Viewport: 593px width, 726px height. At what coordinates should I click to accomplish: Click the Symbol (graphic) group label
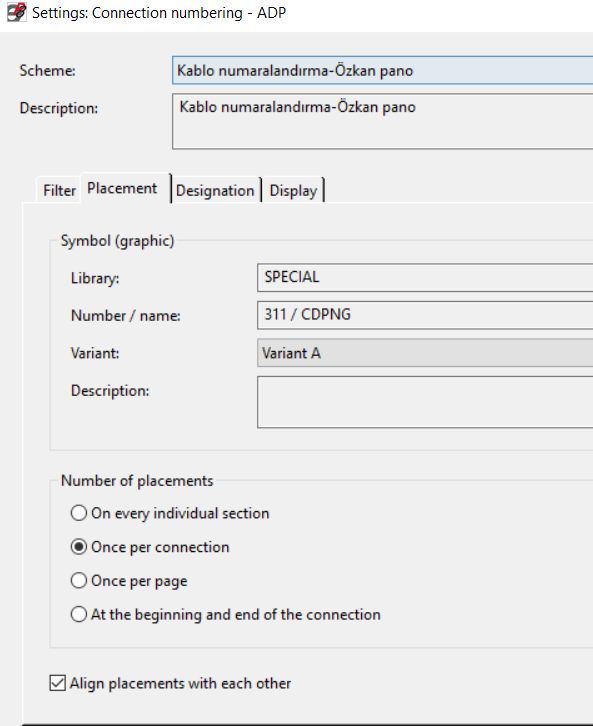(118, 241)
